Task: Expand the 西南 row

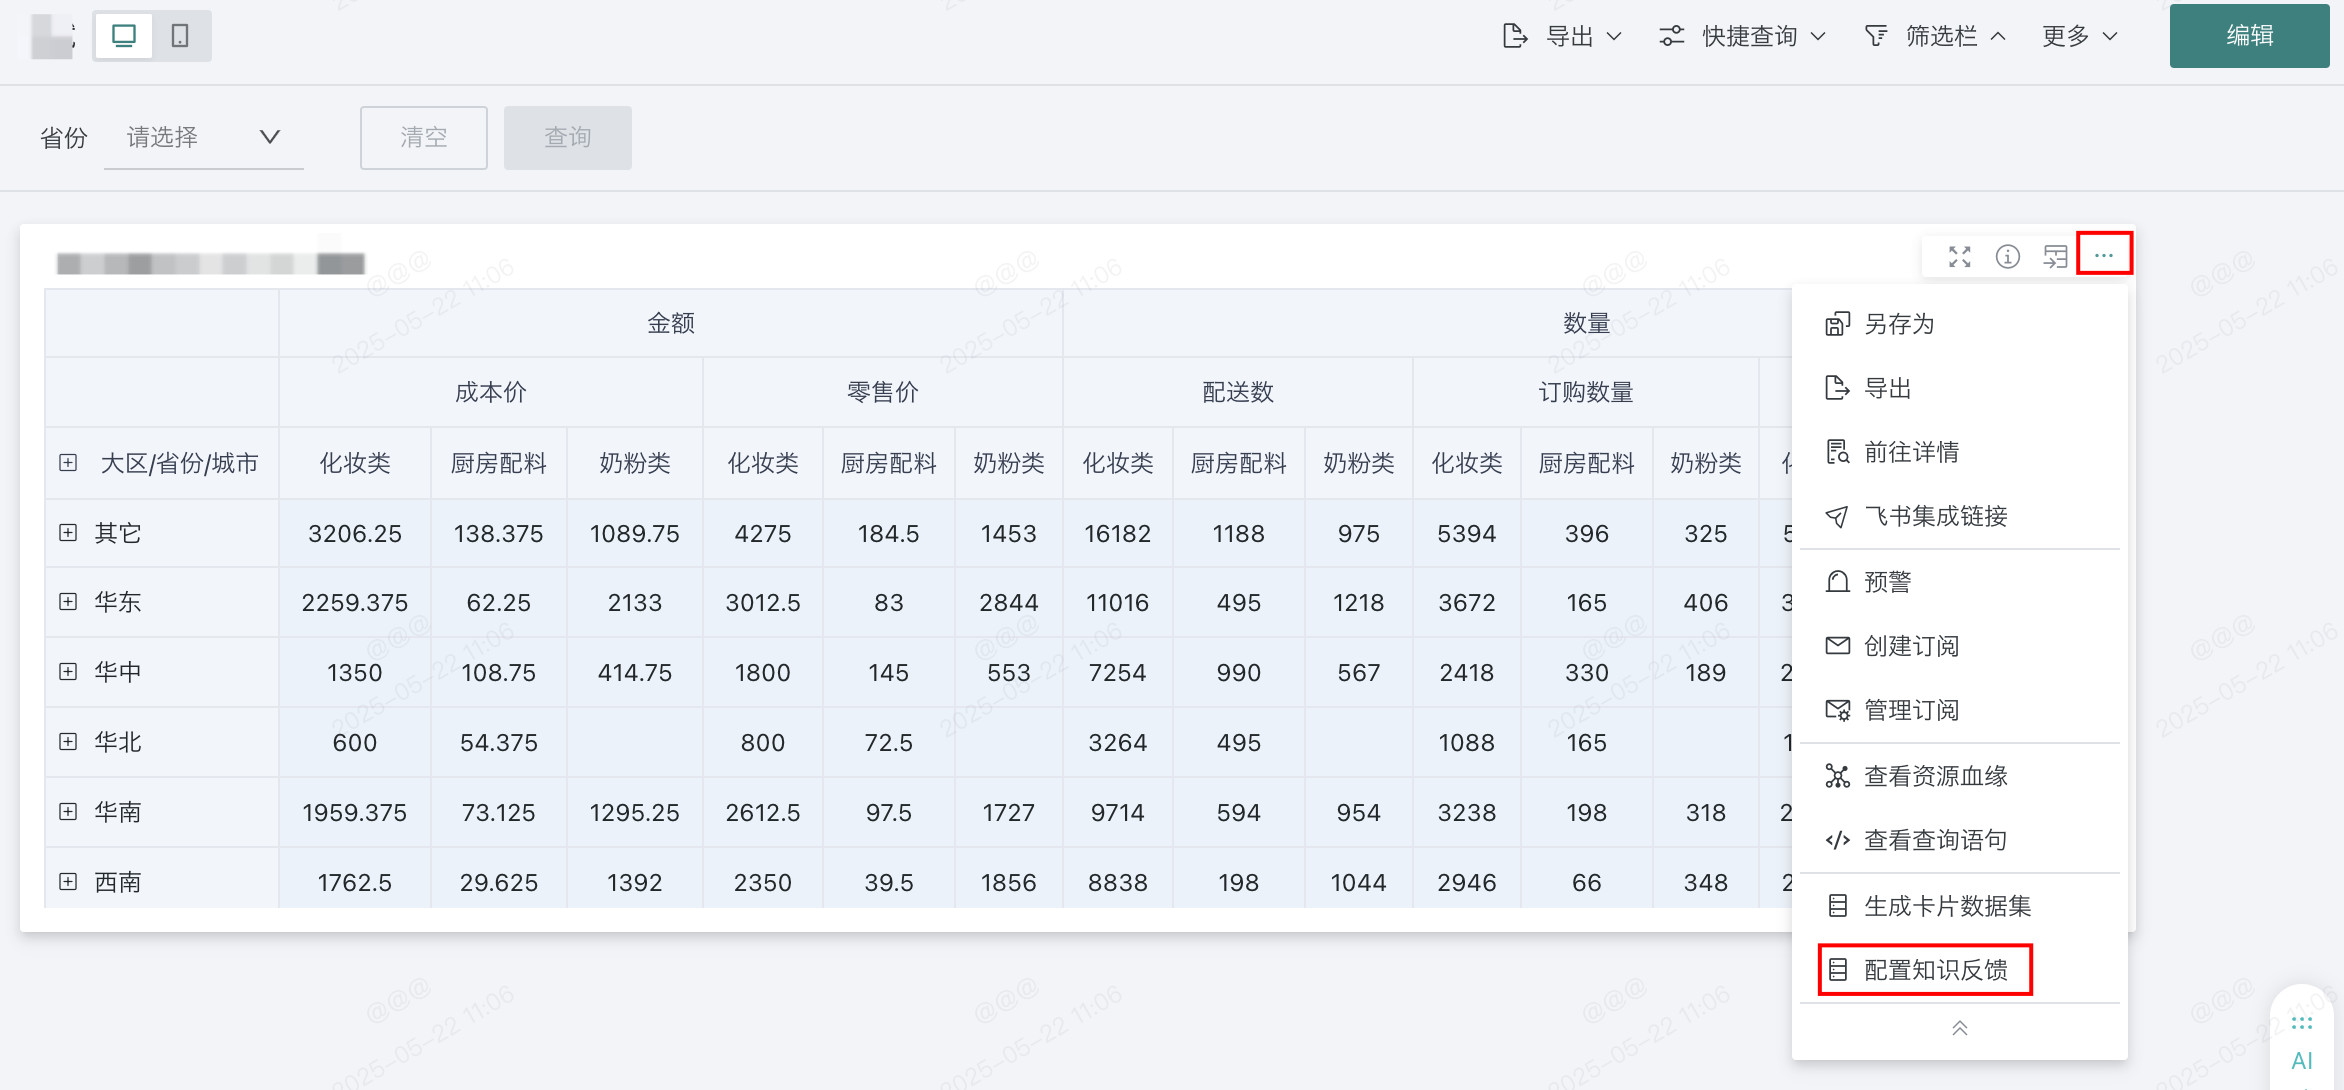Action: click(68, 881)
